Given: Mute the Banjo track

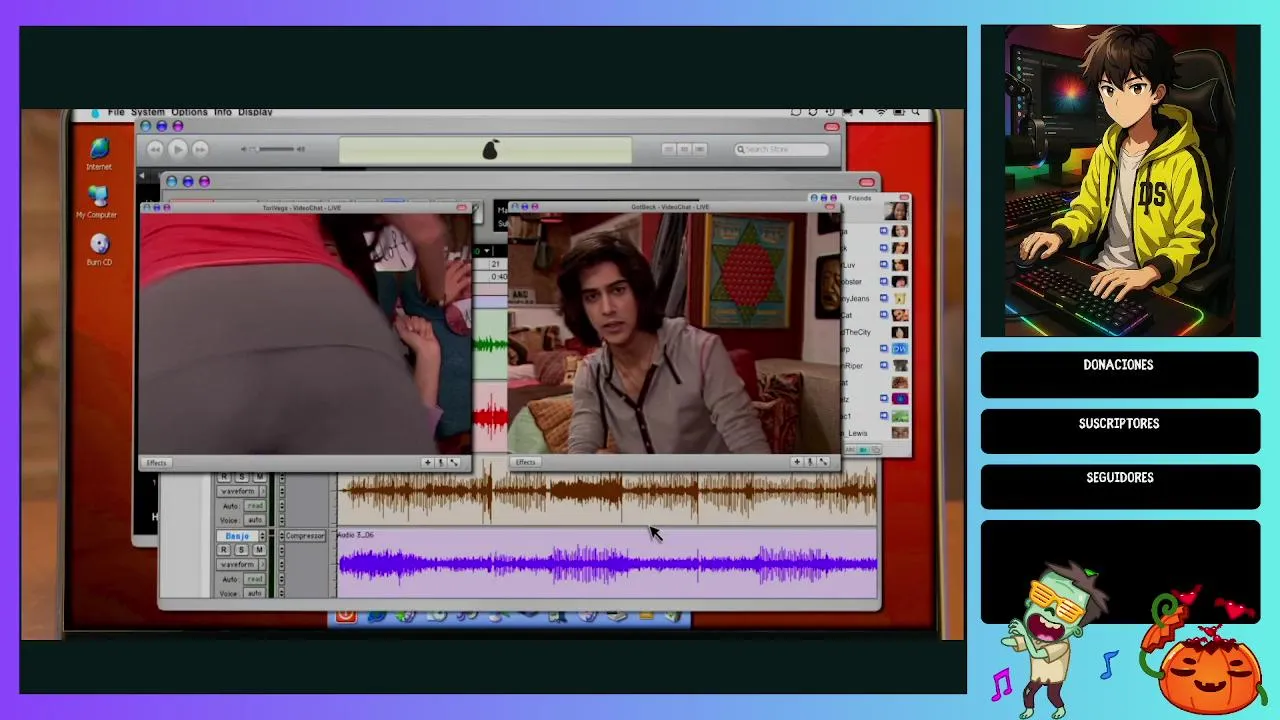Looking at the screenshot, I should point(260,550).
